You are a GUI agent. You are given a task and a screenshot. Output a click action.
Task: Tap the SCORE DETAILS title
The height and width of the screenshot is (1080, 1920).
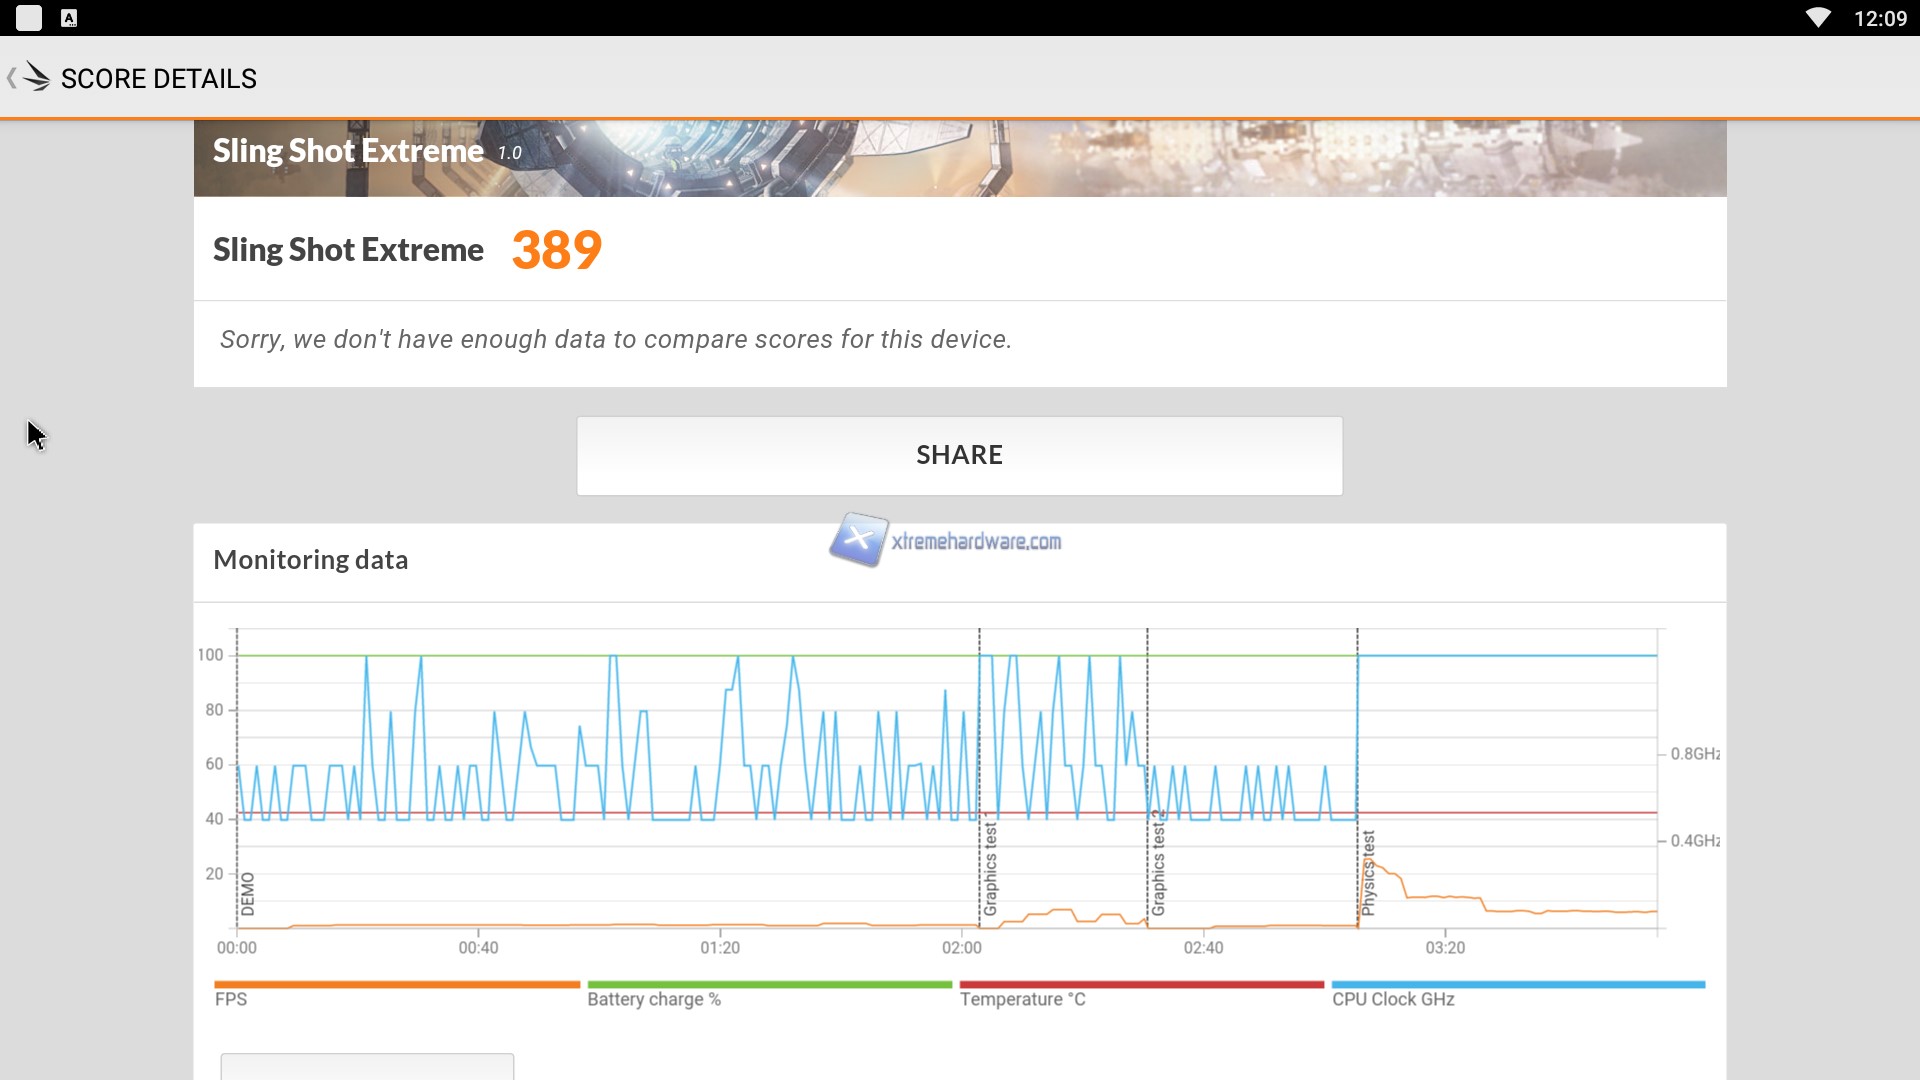(x=158, y=79)
